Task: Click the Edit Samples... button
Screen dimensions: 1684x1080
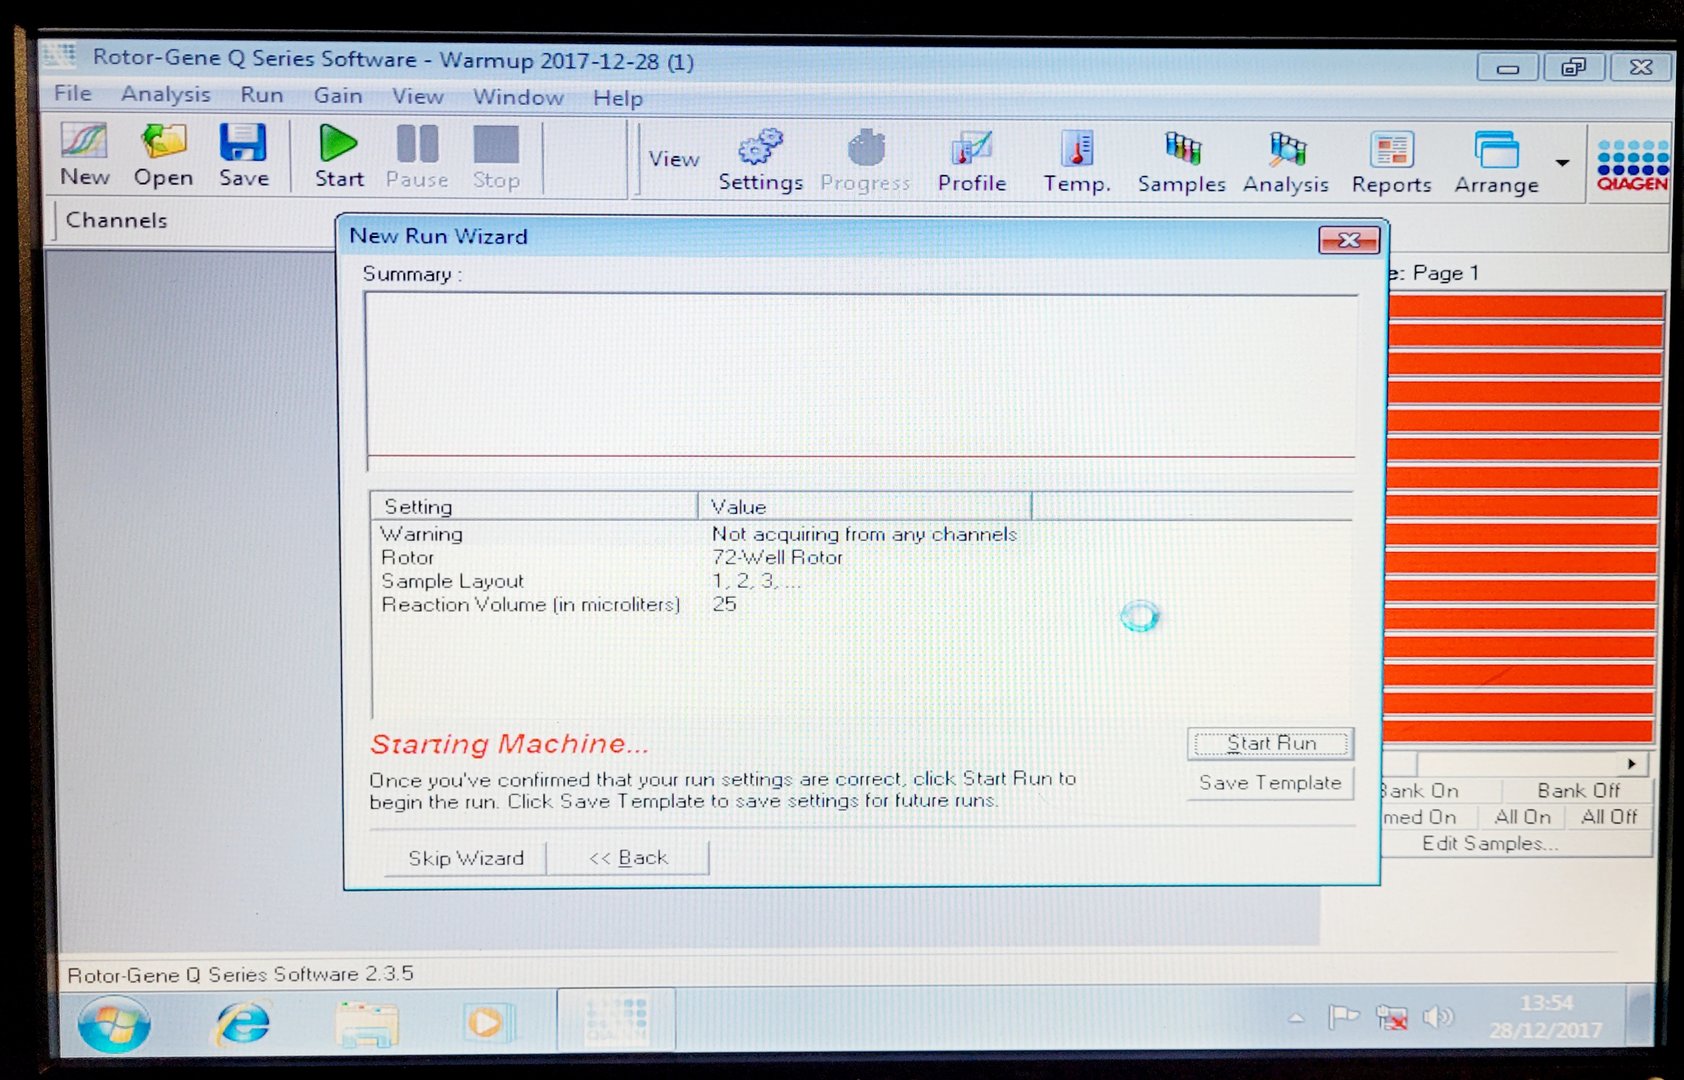Action: pos(1490,844)
